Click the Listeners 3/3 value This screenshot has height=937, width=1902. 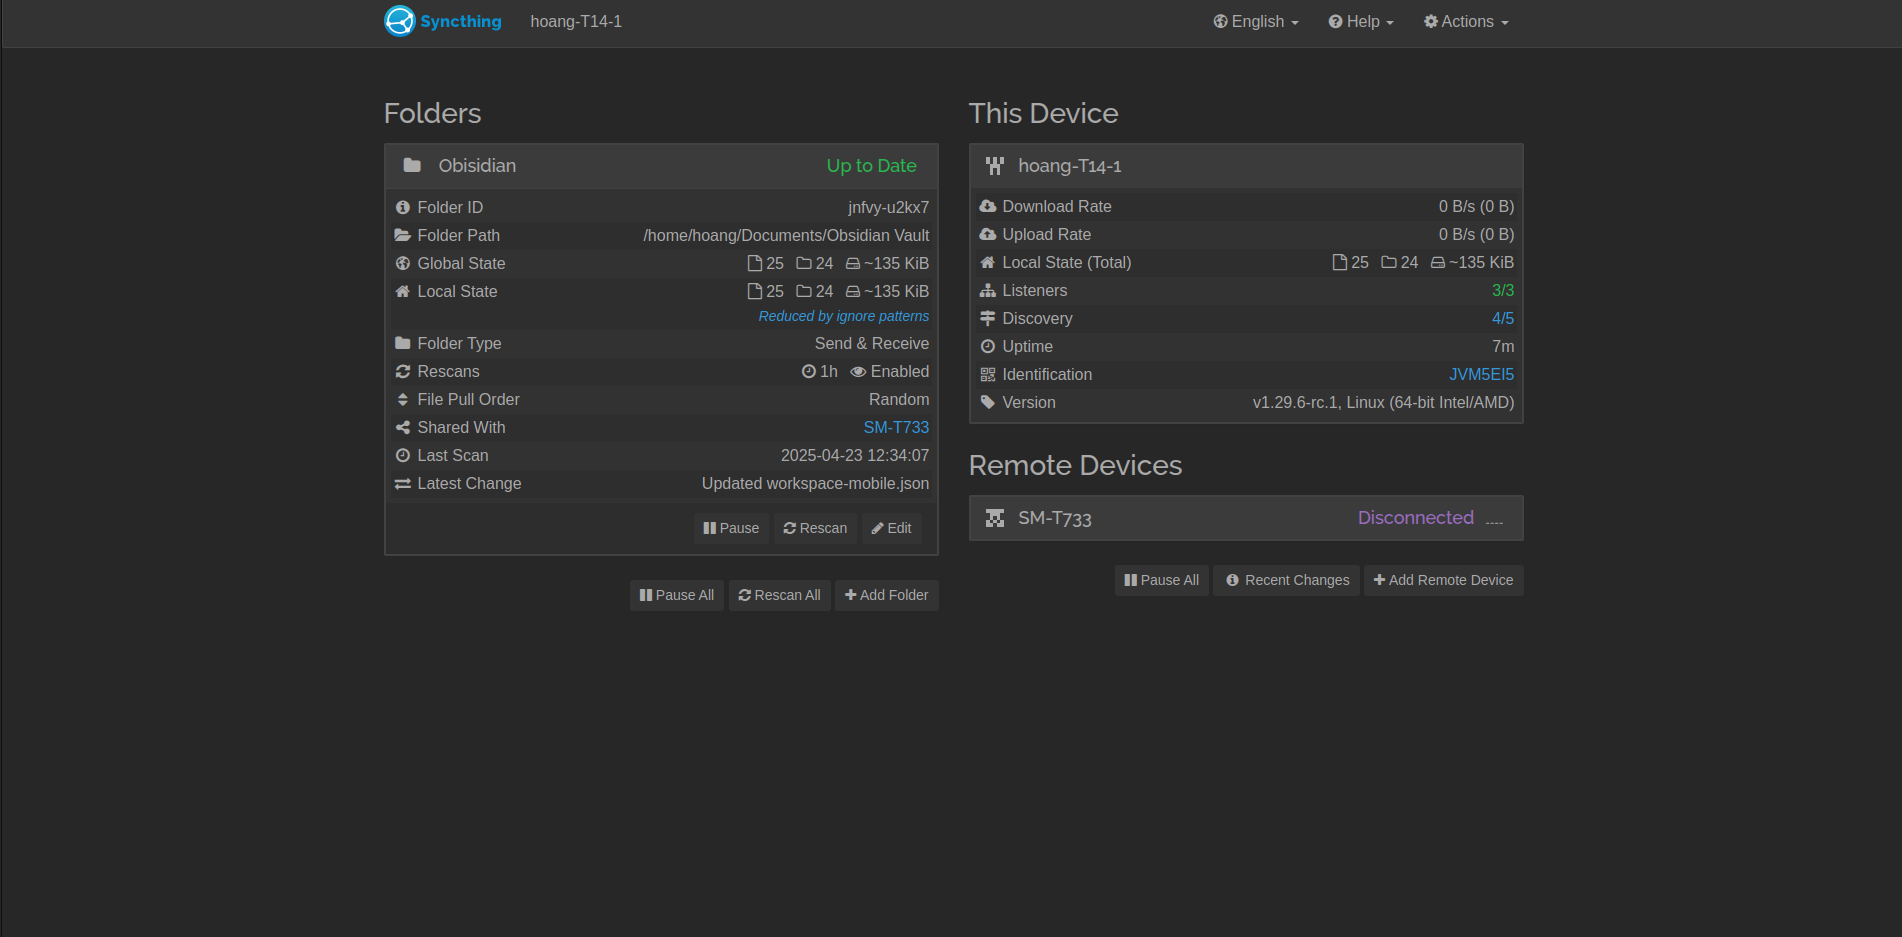click(x=1503, y=291)
